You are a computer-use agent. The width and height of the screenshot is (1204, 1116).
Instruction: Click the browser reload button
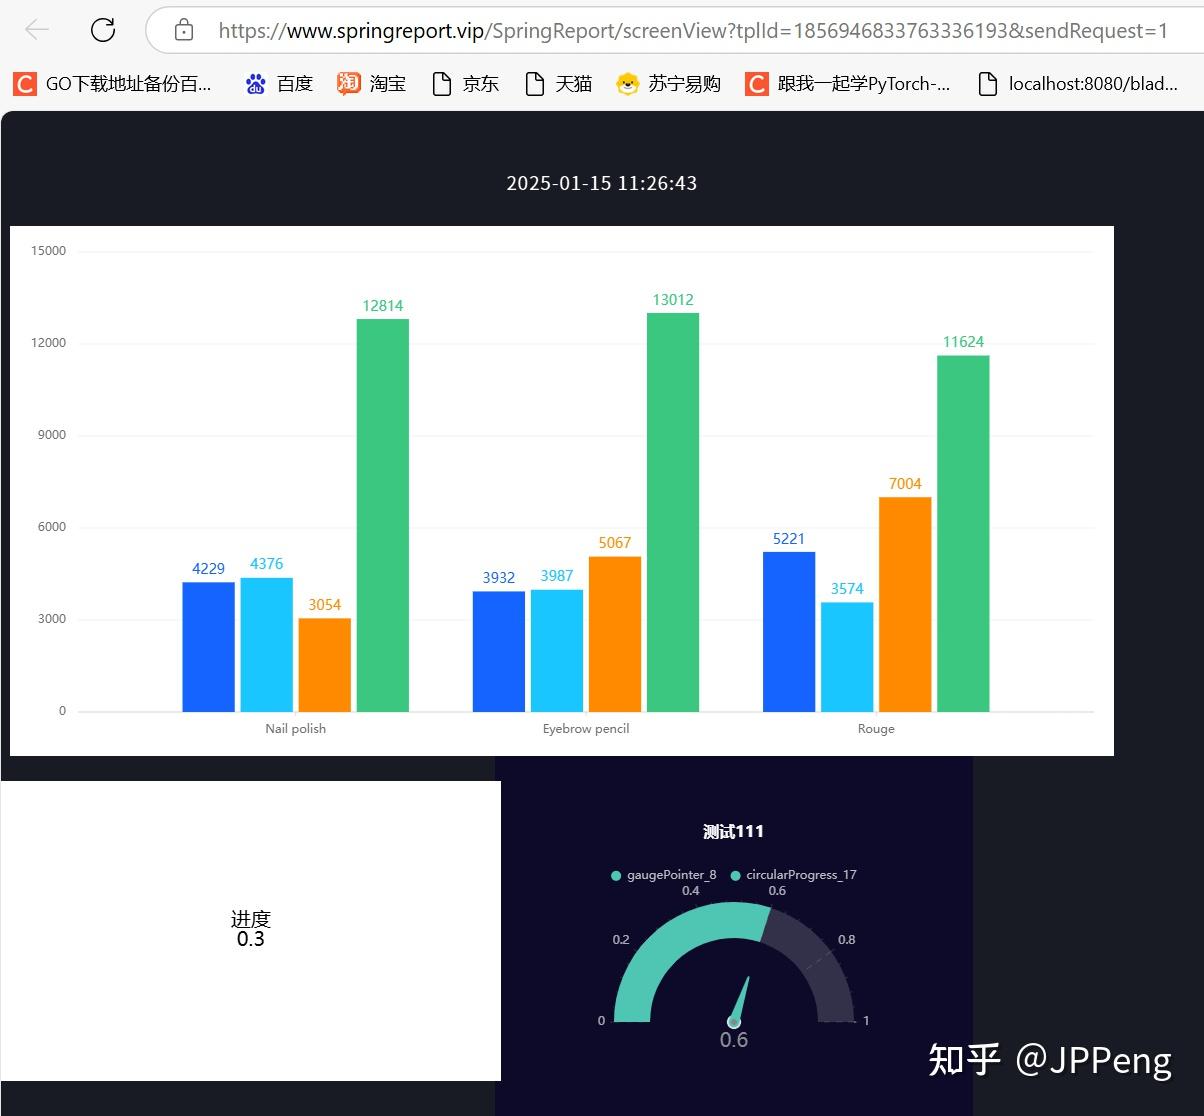[102, 29]
